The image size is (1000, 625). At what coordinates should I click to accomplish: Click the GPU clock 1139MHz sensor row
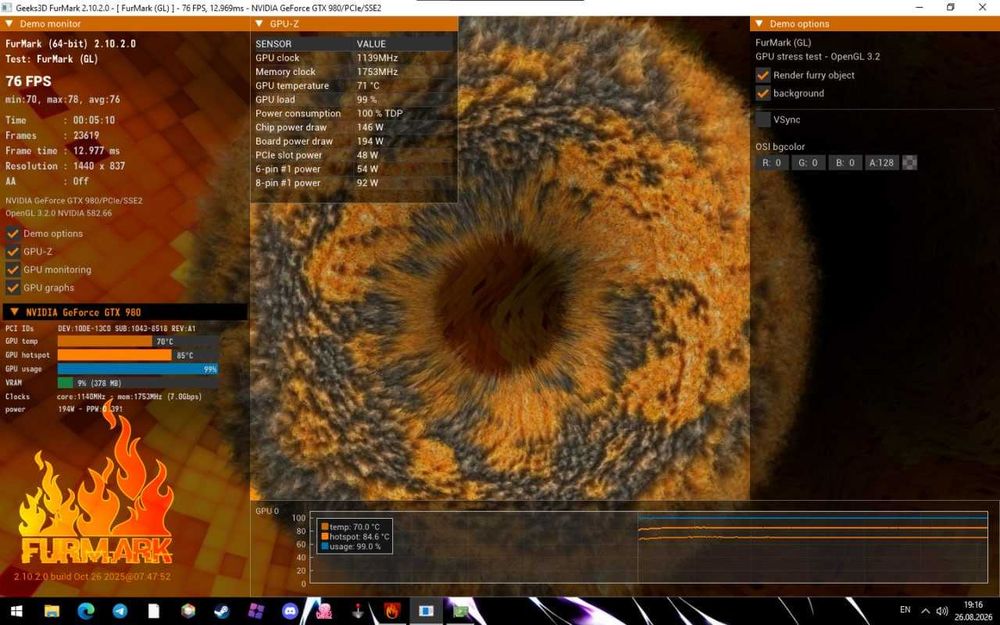point(354,58)
